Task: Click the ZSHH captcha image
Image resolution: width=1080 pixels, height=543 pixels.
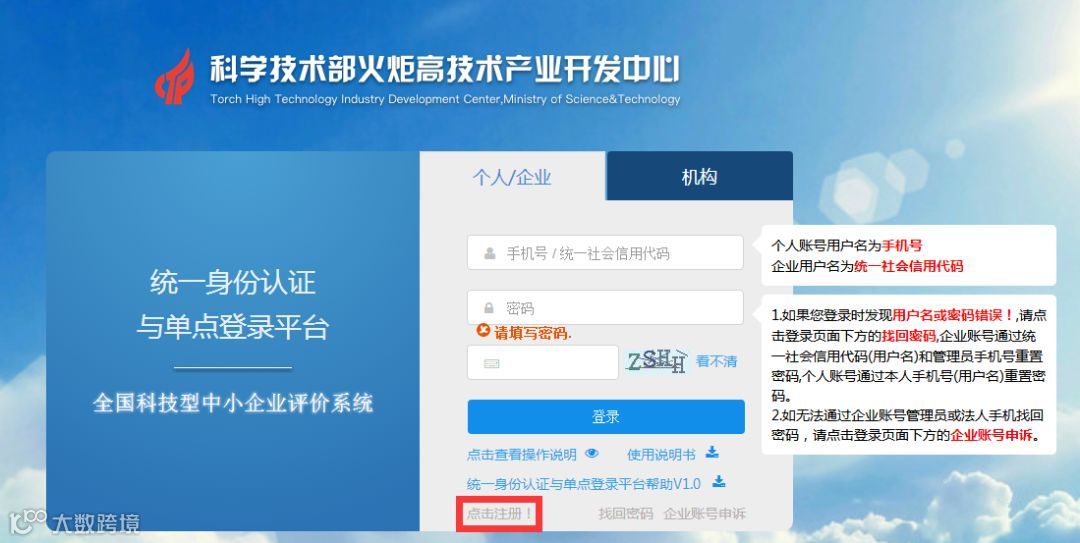Action: pos(656,360)
